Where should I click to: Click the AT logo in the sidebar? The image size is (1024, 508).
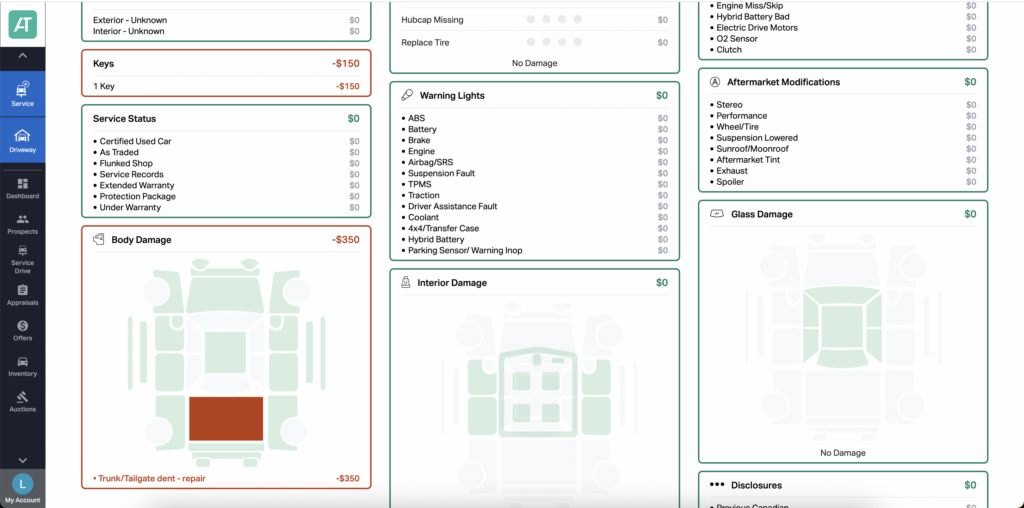(22, 24)
